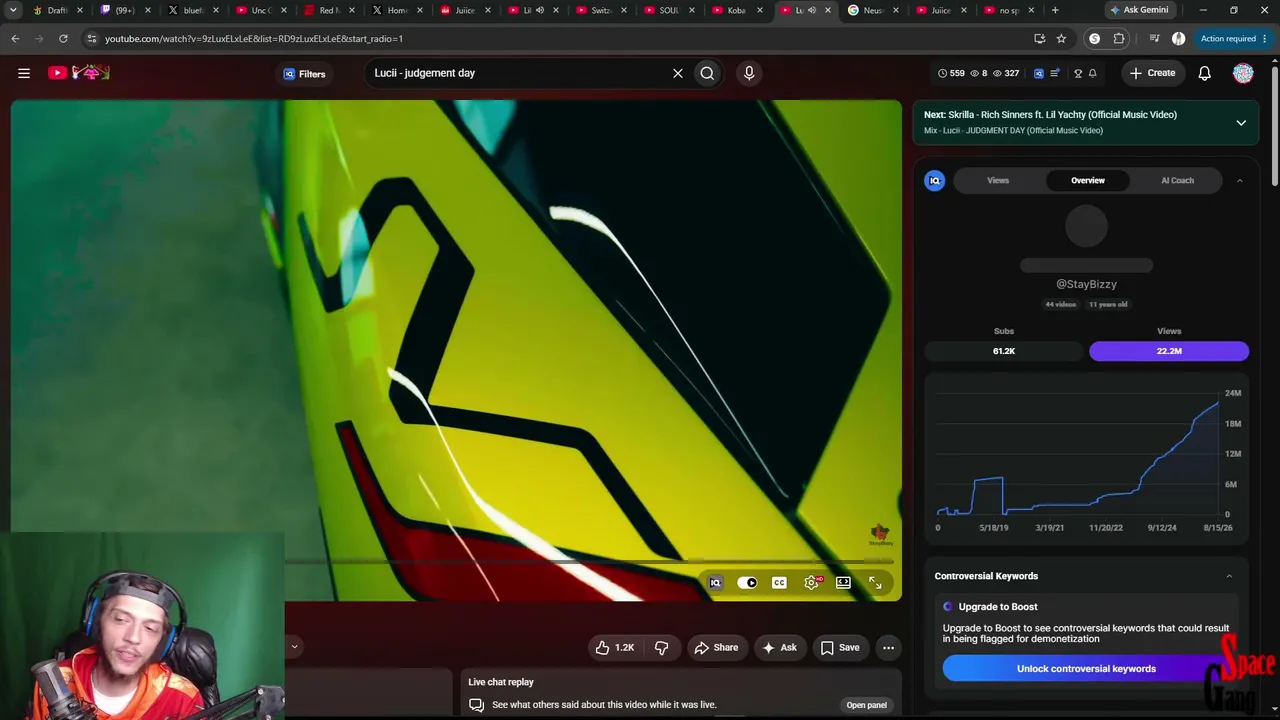Click the vidIQ logo in the overview panel
The width and height of the screenshot is (1280, 720).
[935, 180]
